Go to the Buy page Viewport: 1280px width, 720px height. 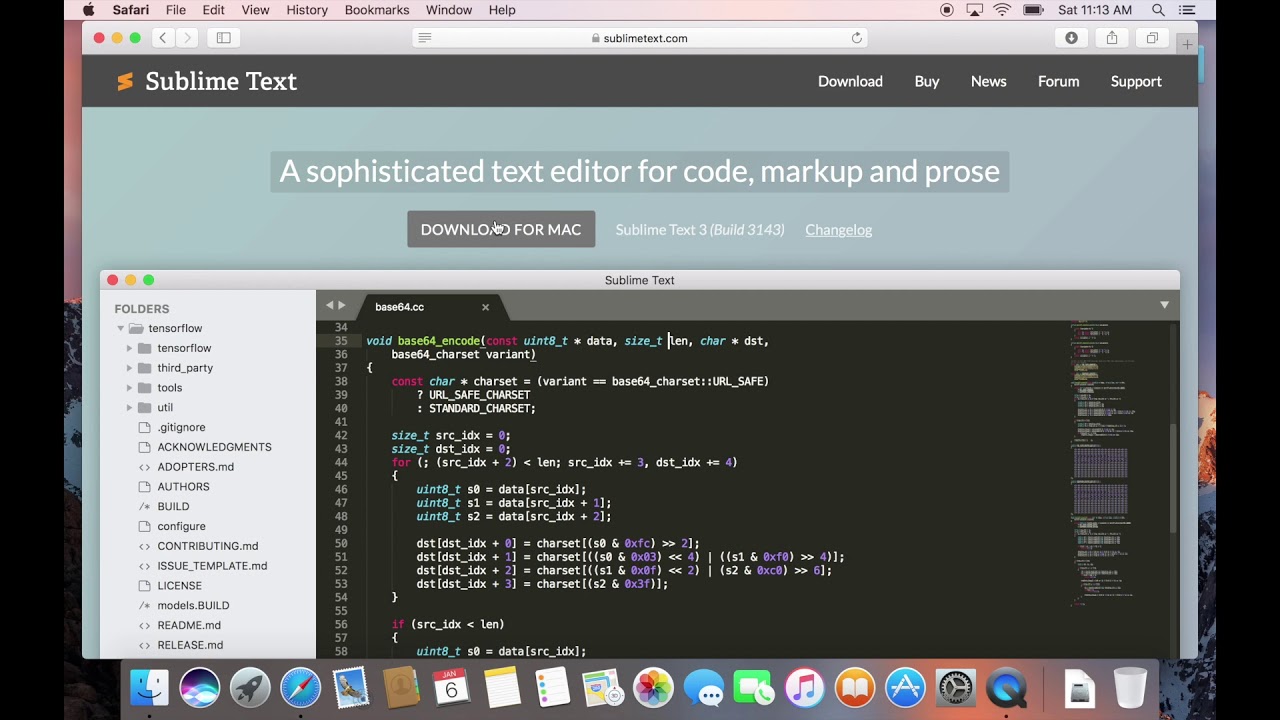(927, 81)
